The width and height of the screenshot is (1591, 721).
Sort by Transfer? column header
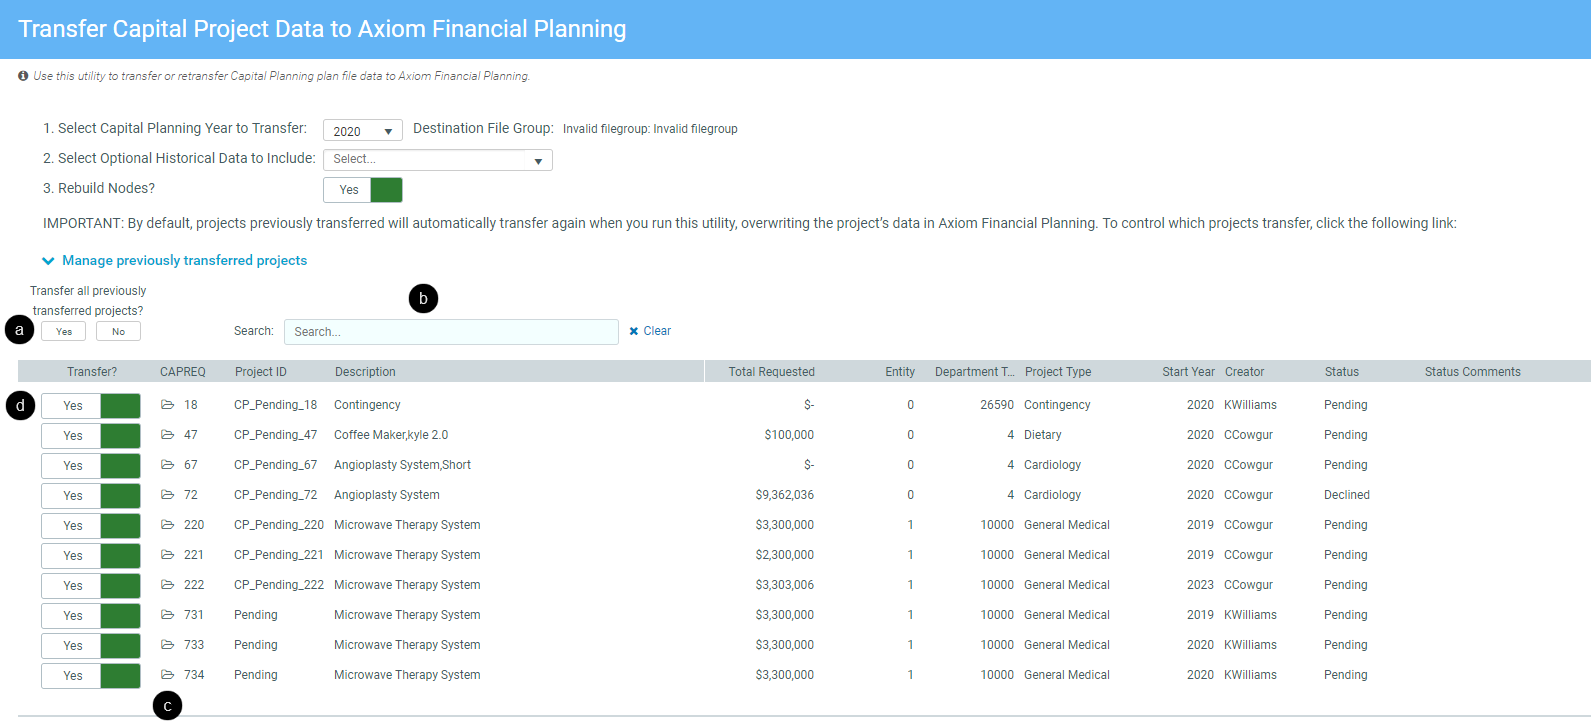click(x=92, y=372)
